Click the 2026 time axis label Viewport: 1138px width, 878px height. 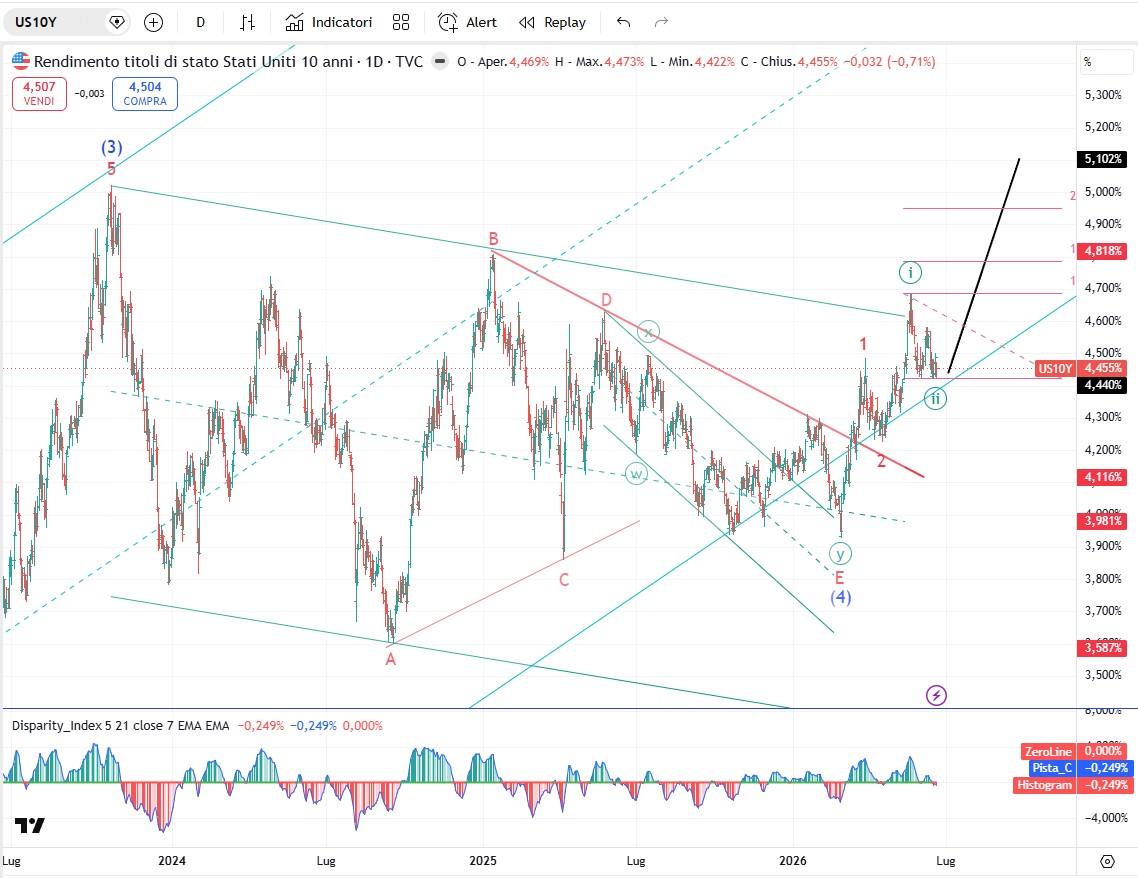[793, 861]
